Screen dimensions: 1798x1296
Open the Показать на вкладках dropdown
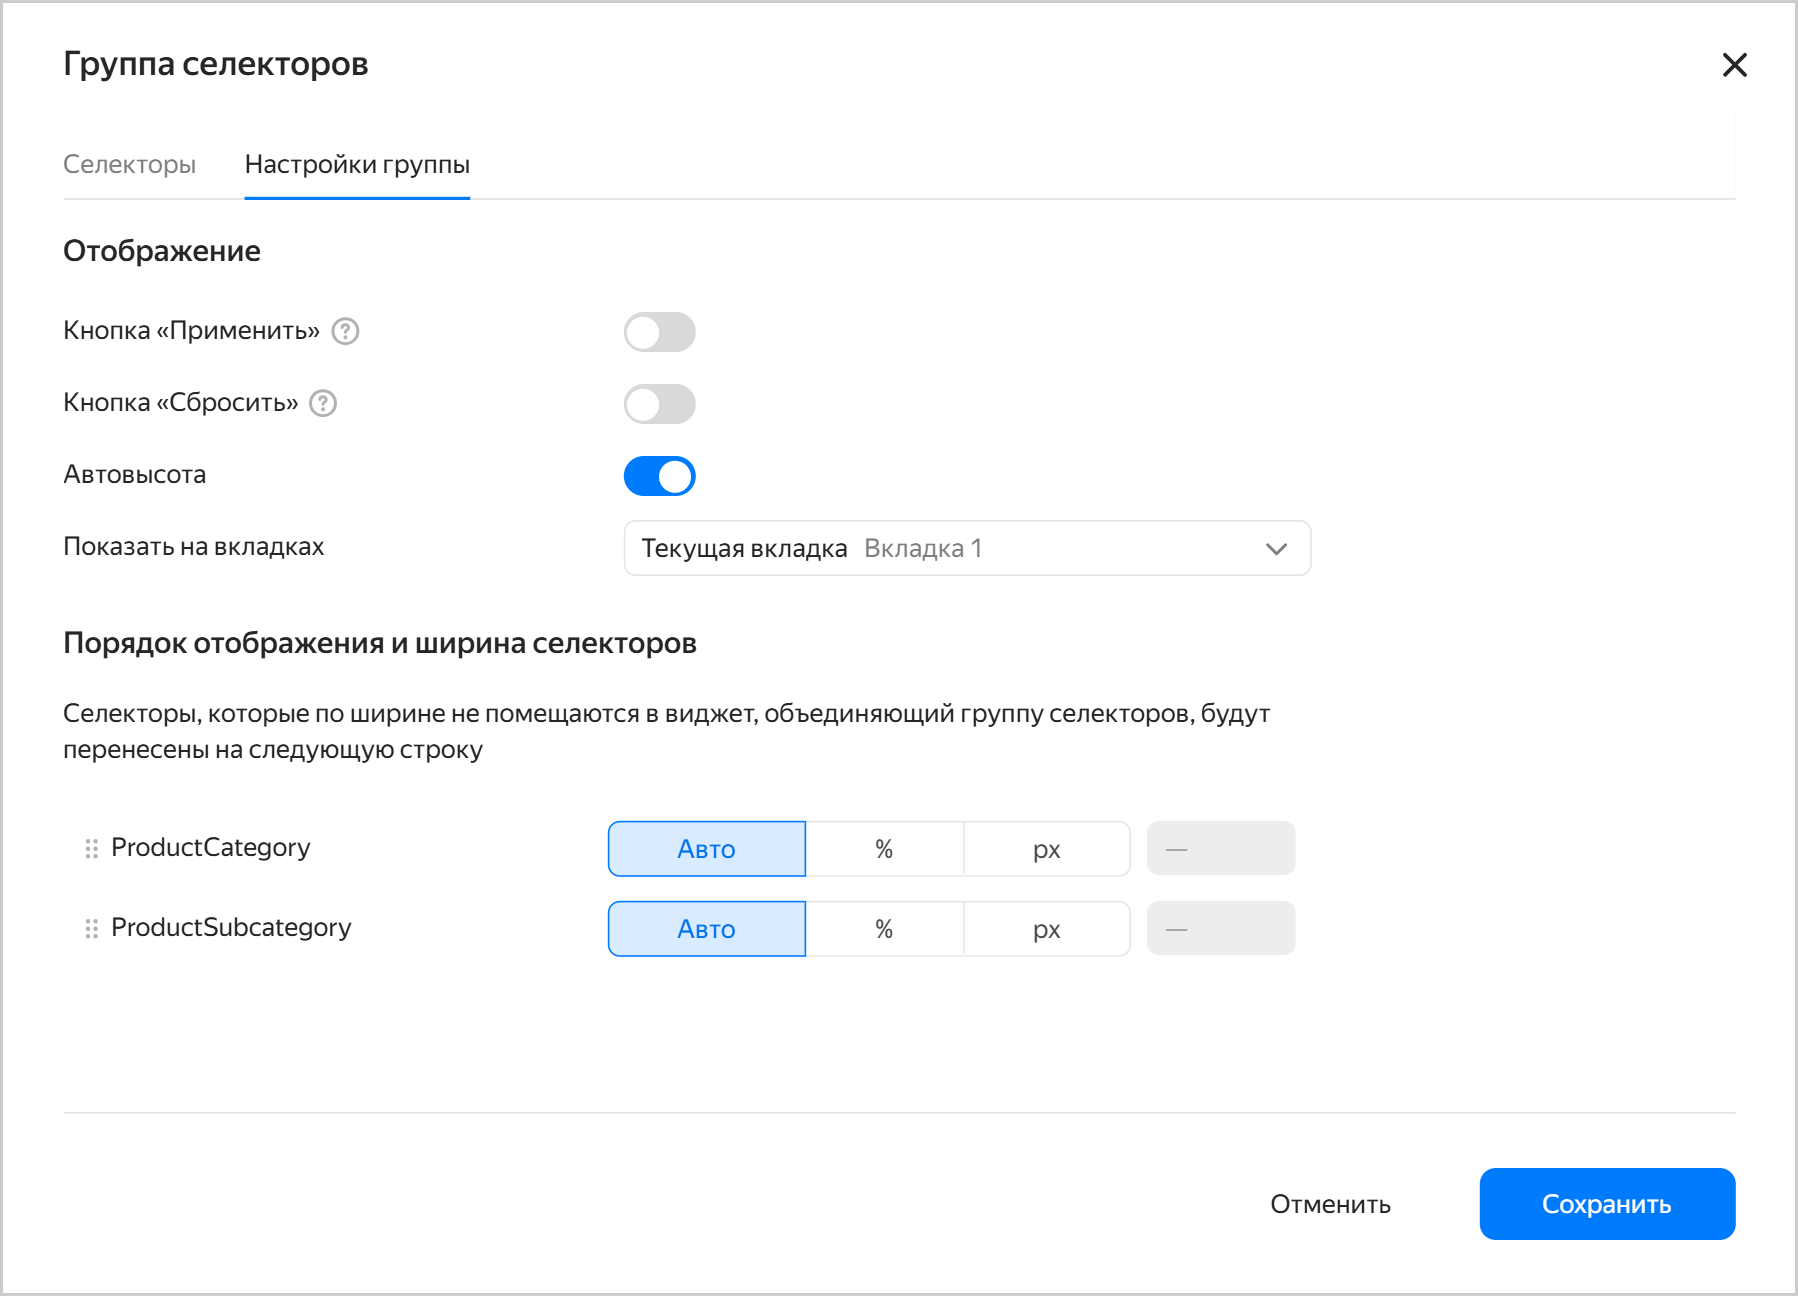pyautogui.click(x=966, y=548)
